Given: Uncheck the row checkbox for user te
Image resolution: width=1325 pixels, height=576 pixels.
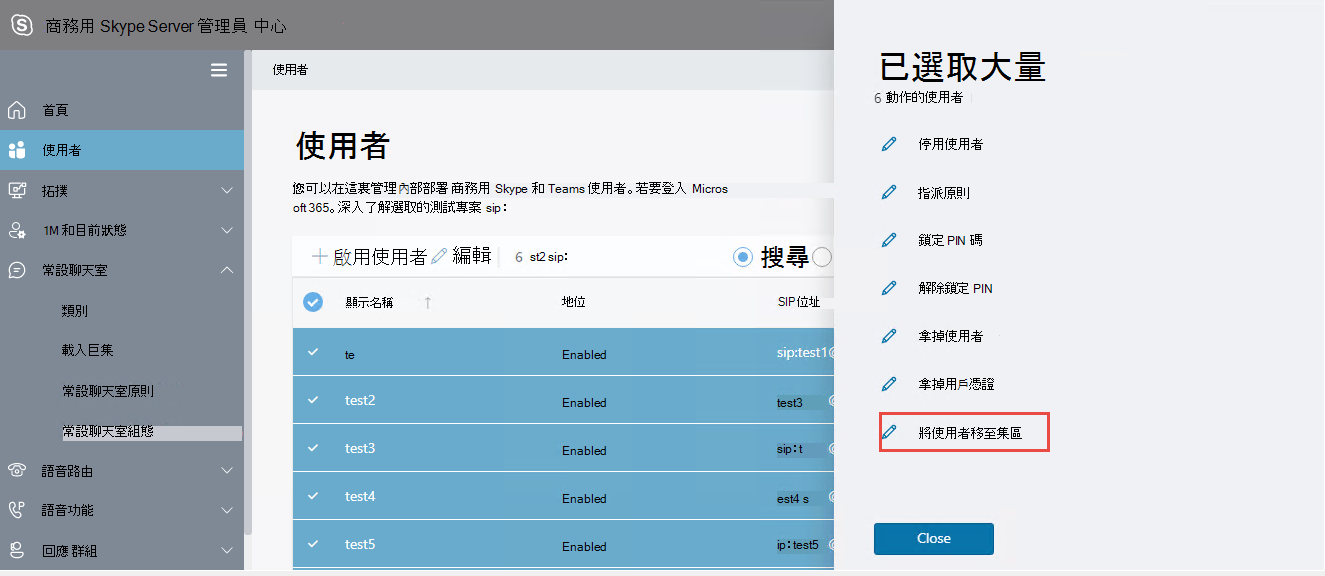Looking at the screenshot, I should (313, 353).
